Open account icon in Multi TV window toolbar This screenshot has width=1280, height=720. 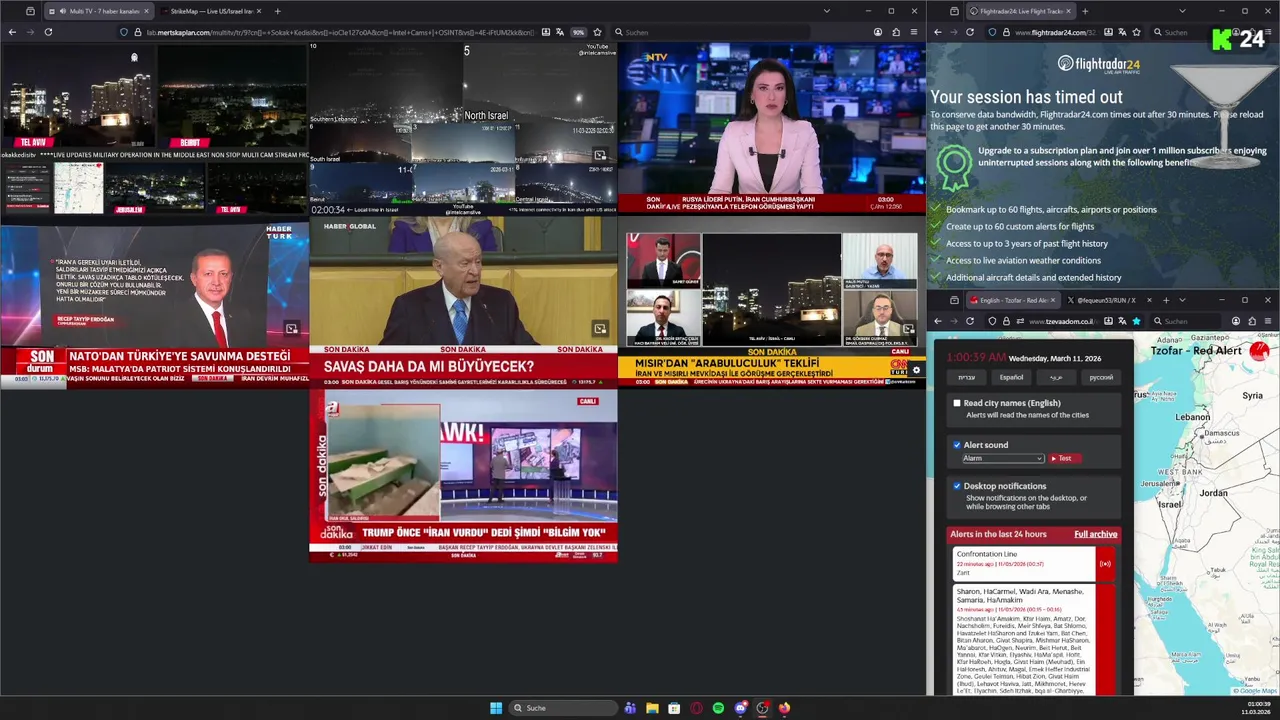[x=877, y=32]
